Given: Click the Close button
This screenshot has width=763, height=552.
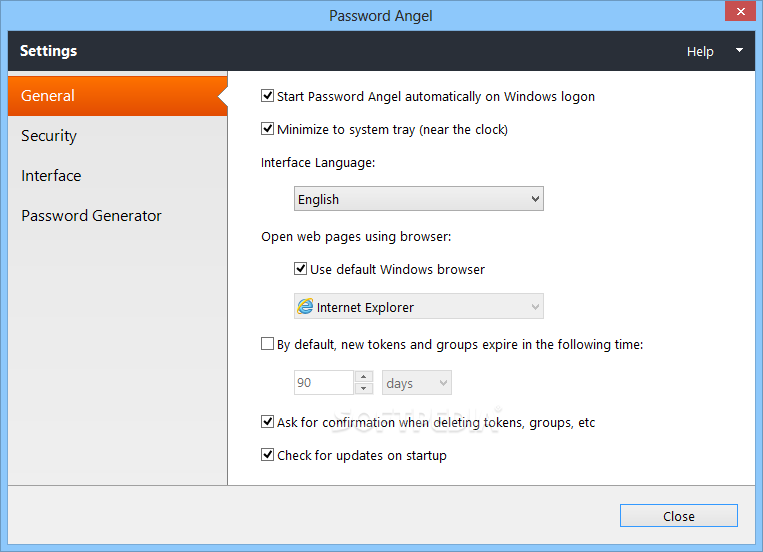Looking at the screenshot, I should click(678, 516).
